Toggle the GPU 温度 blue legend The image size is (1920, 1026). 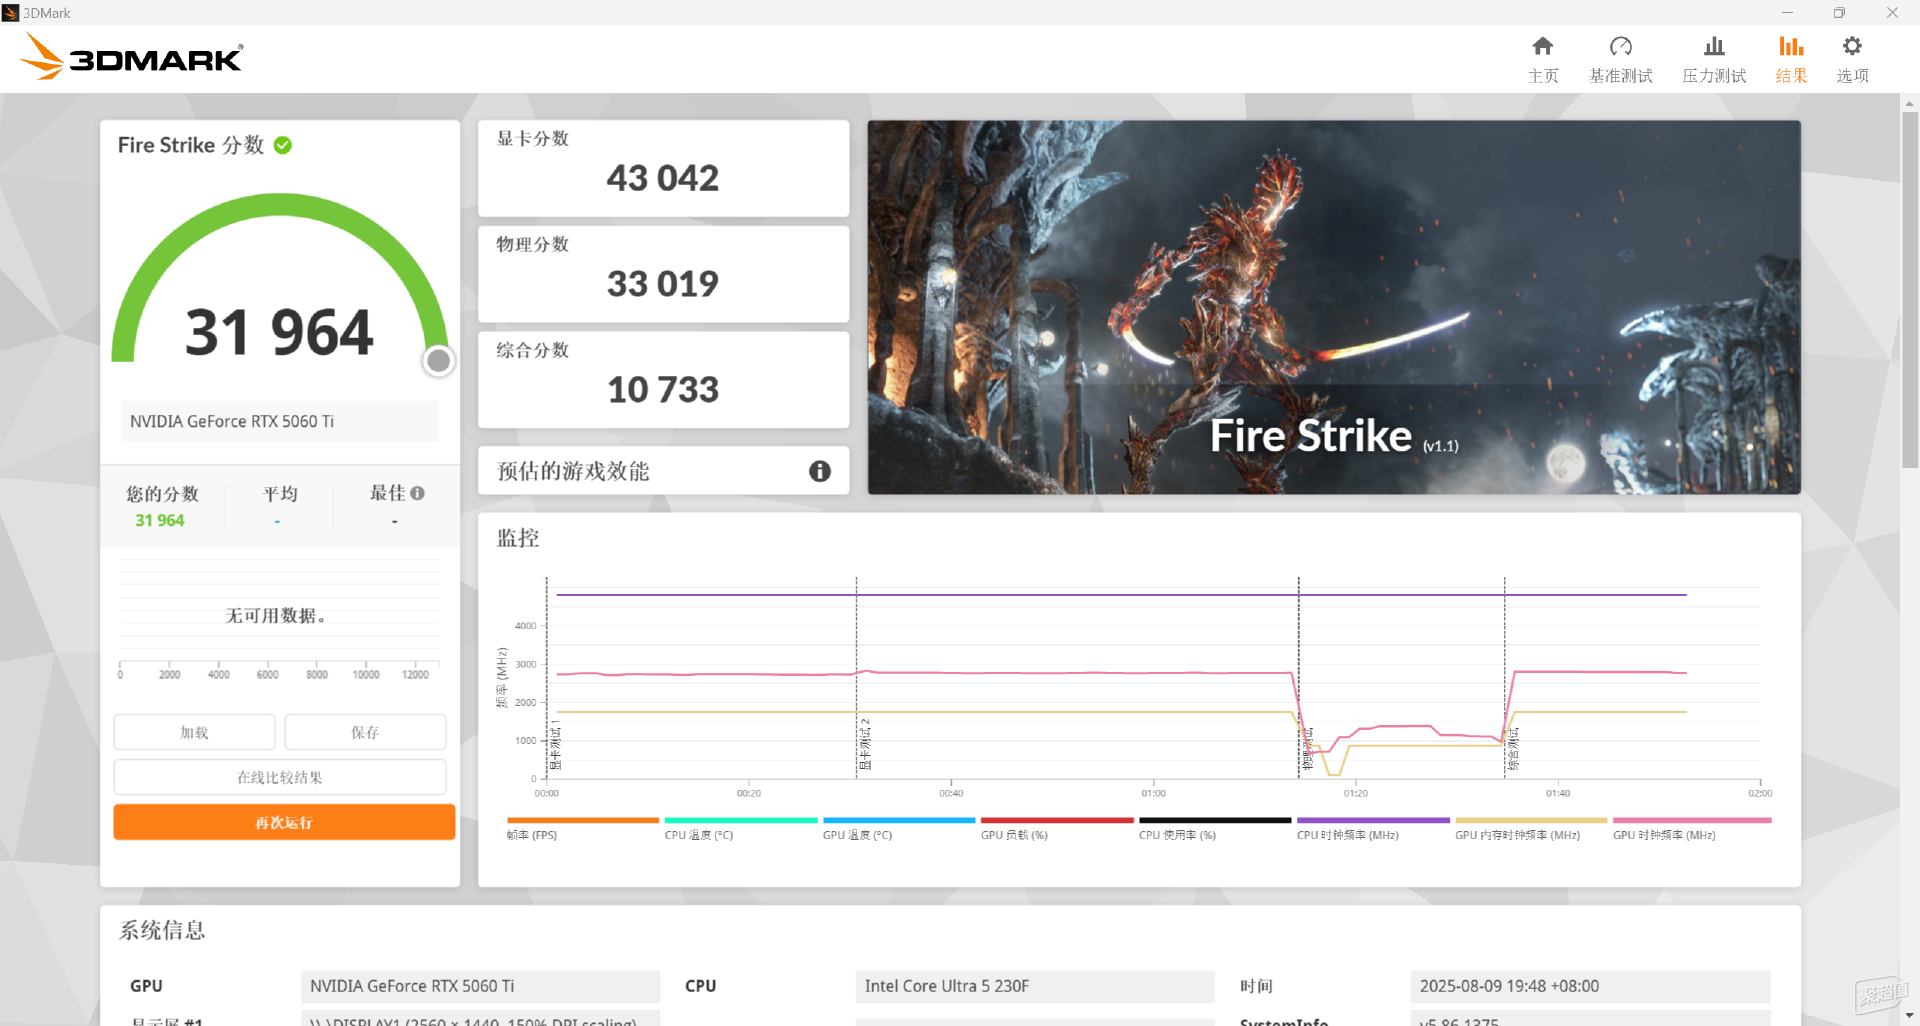point(899,828)
